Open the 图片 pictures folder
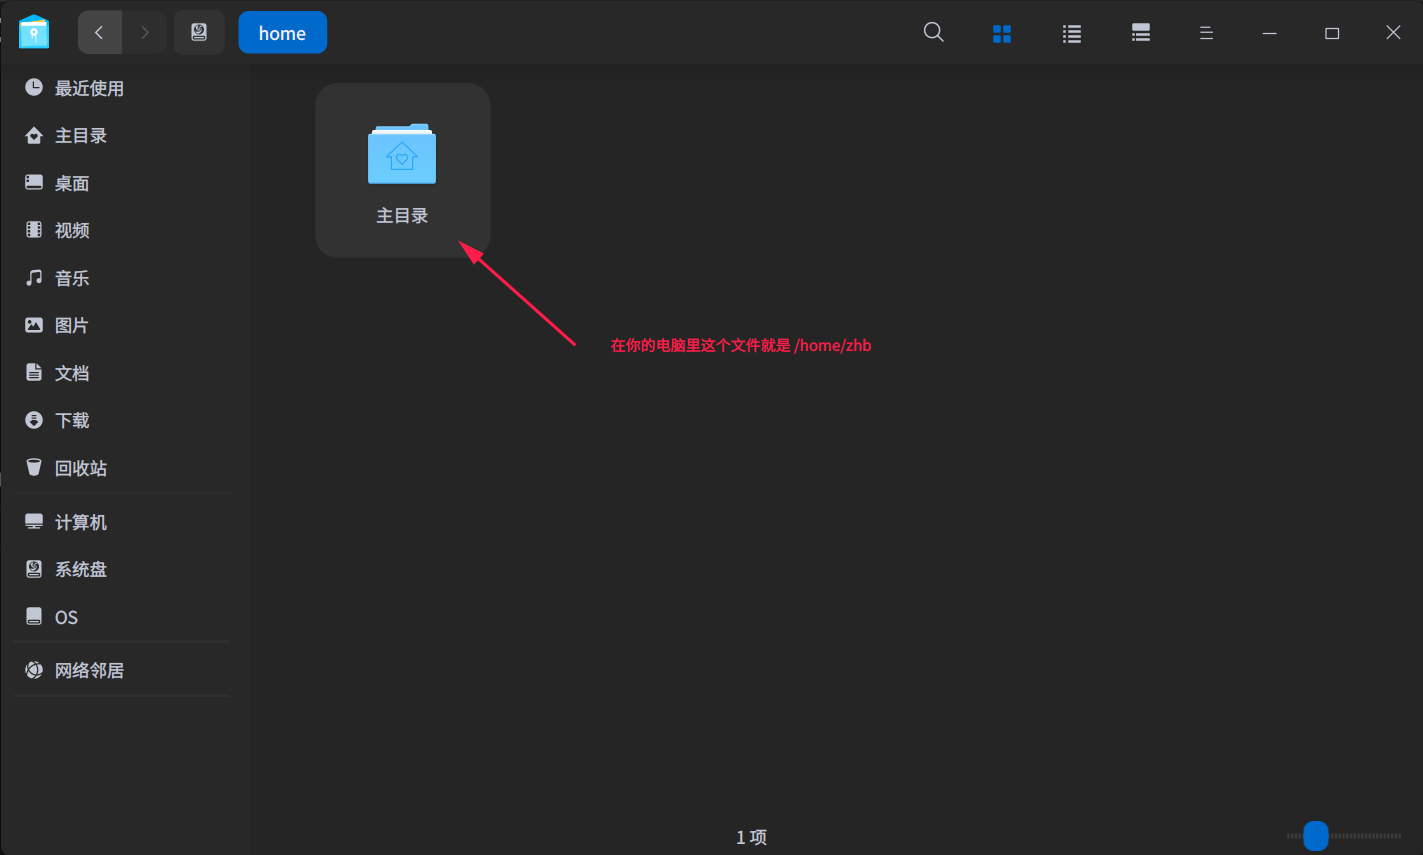Image resolution: width=1423 pixels, height=855 pixels. [70, 325]
